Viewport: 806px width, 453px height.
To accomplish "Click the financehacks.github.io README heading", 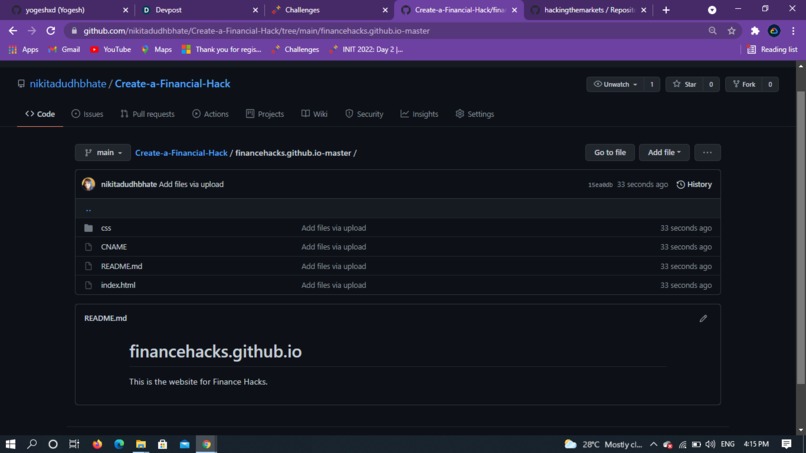I will point(215,351).
